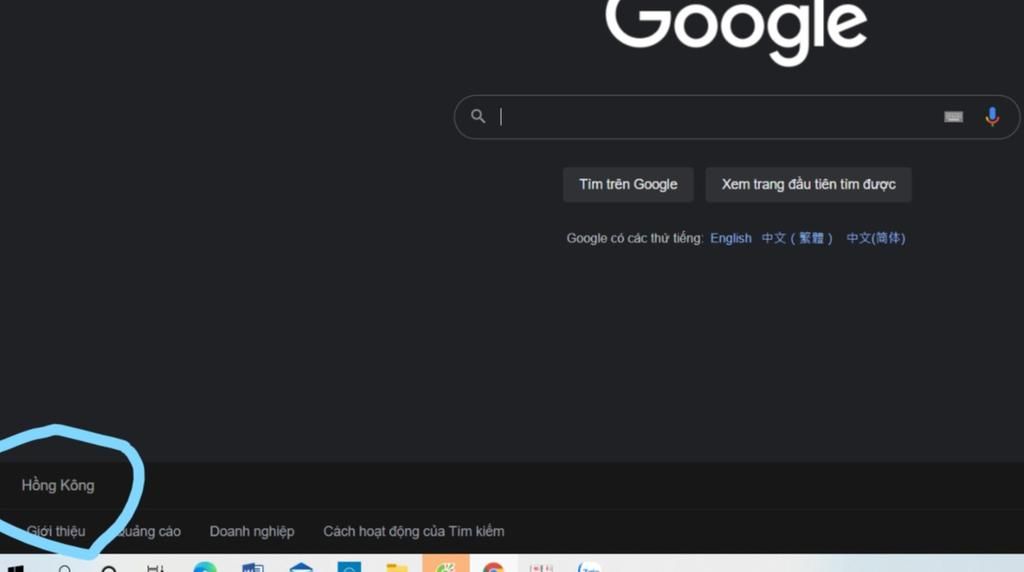
Task: Switch Google language to English
Action: 731,238
